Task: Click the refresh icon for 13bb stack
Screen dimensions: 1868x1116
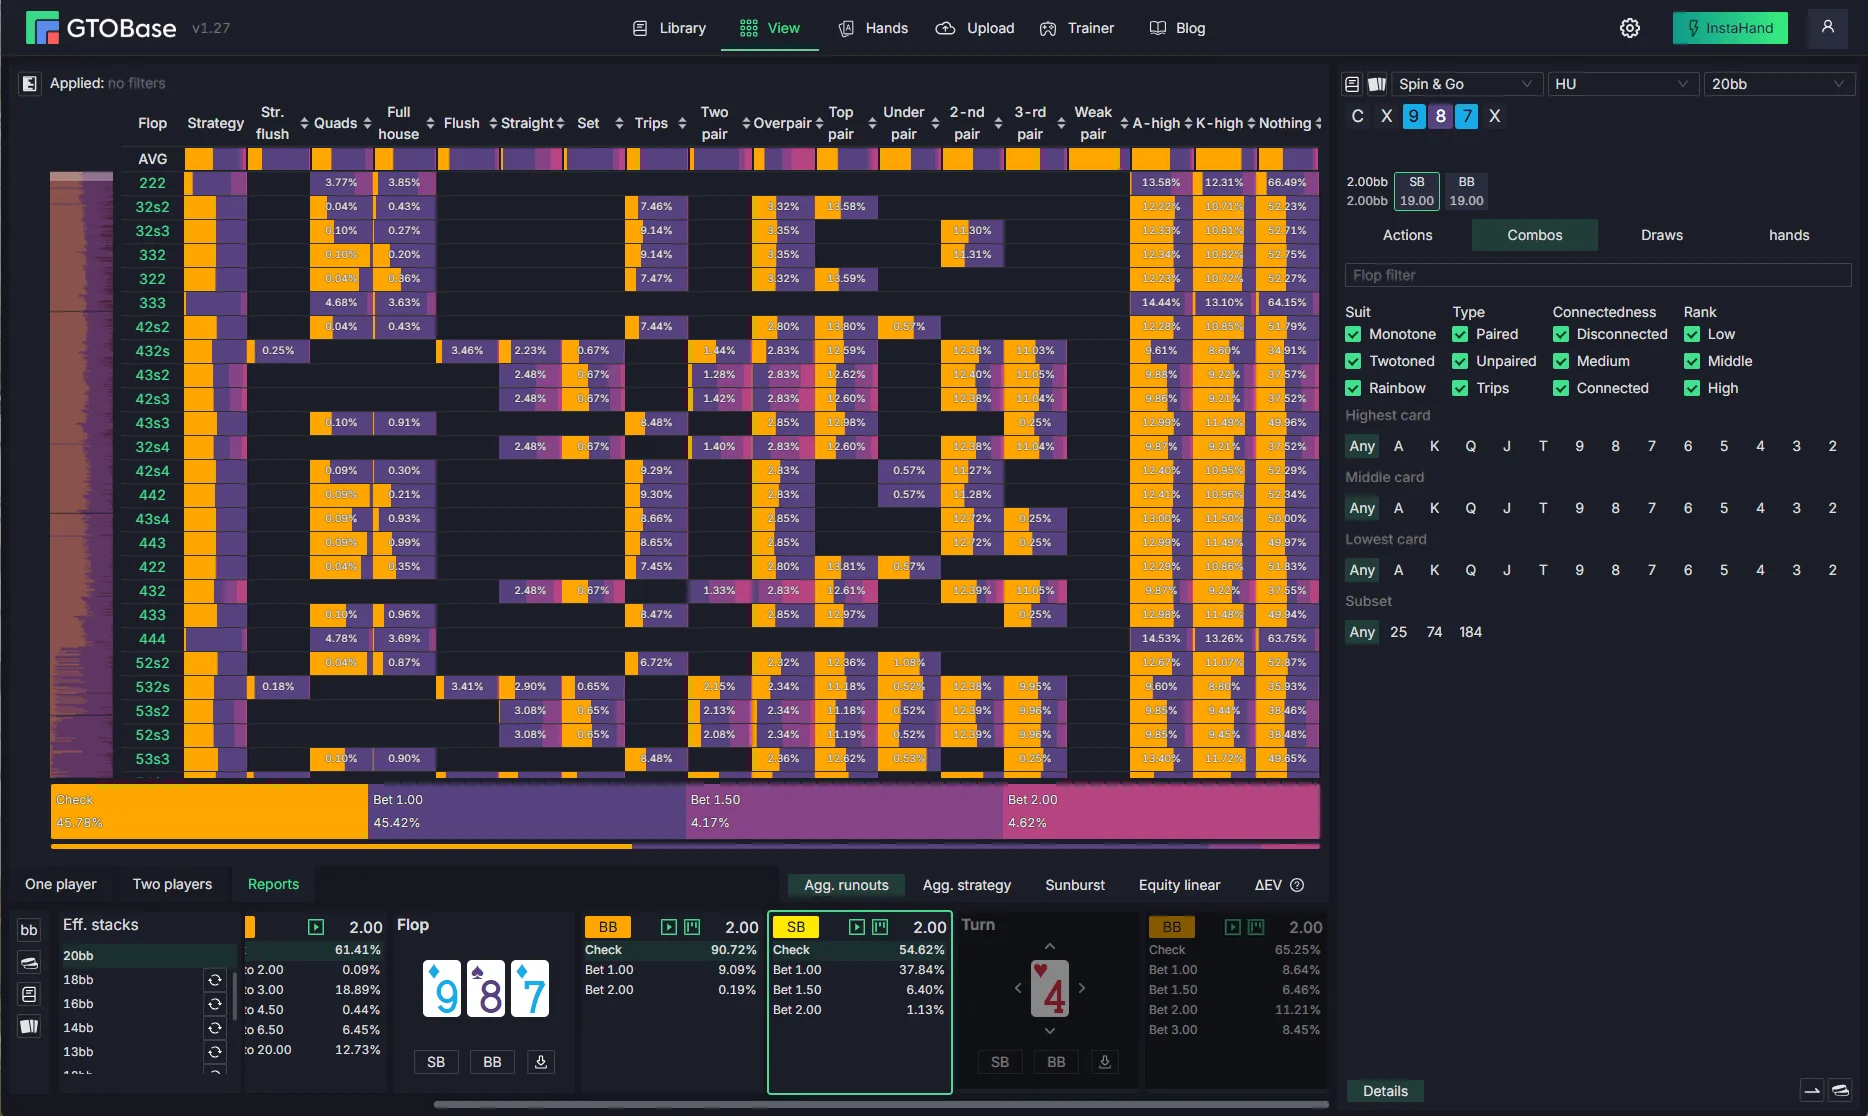Action: 214,1052
